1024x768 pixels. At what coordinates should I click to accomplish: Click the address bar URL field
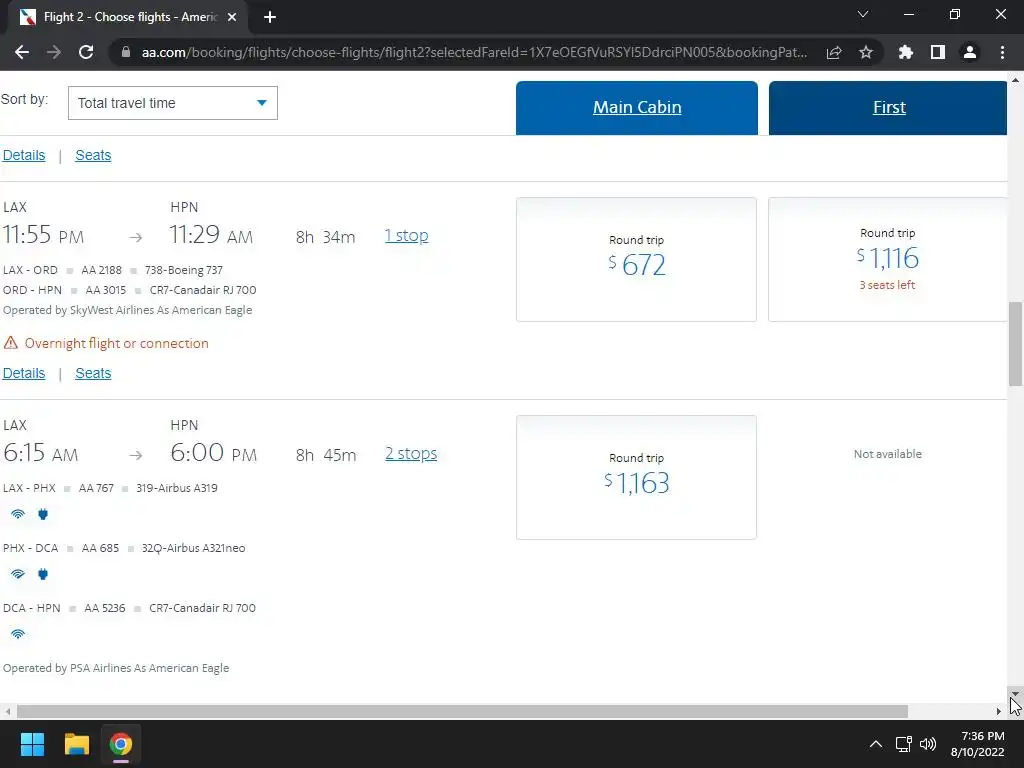(474, 52)
